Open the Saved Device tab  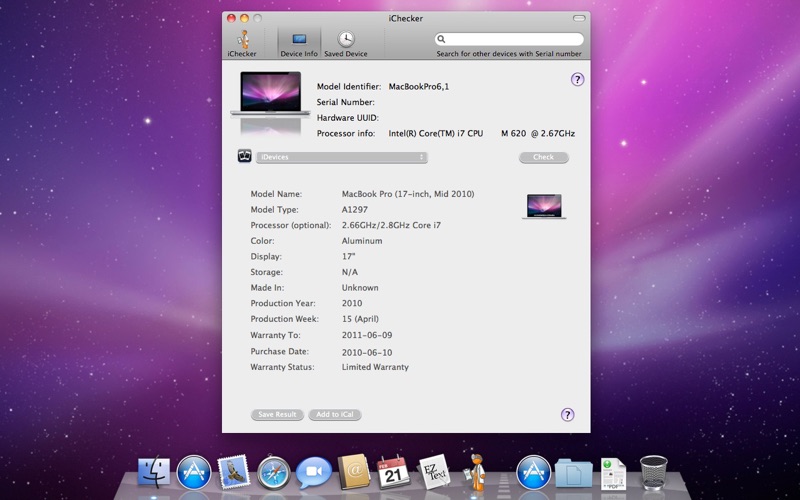point(346,43)
